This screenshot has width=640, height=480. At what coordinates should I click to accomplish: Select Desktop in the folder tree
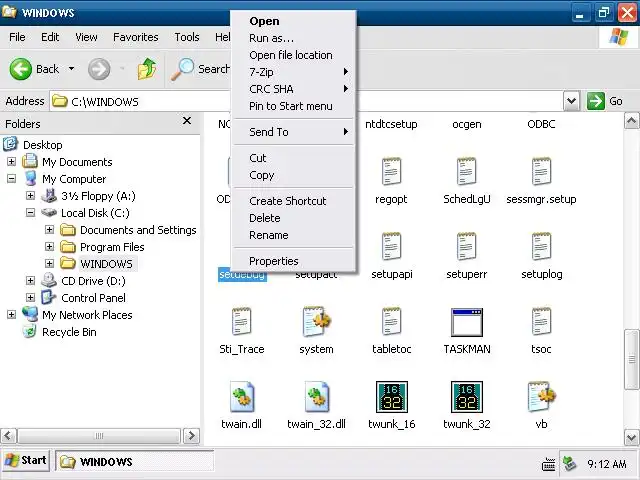tap(42, 145)
